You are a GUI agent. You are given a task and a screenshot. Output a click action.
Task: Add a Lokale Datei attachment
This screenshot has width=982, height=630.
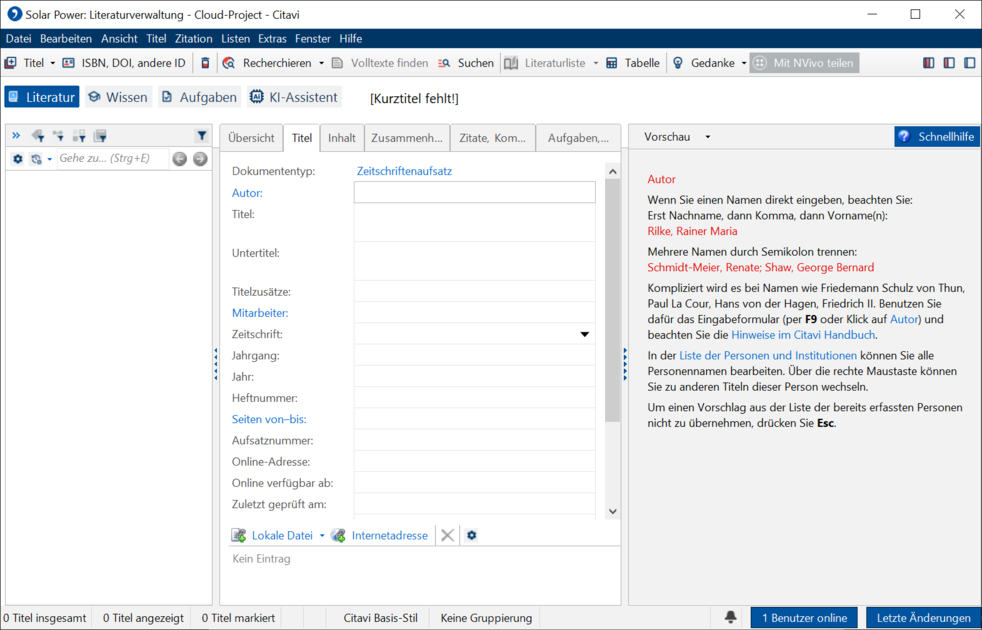272,535
